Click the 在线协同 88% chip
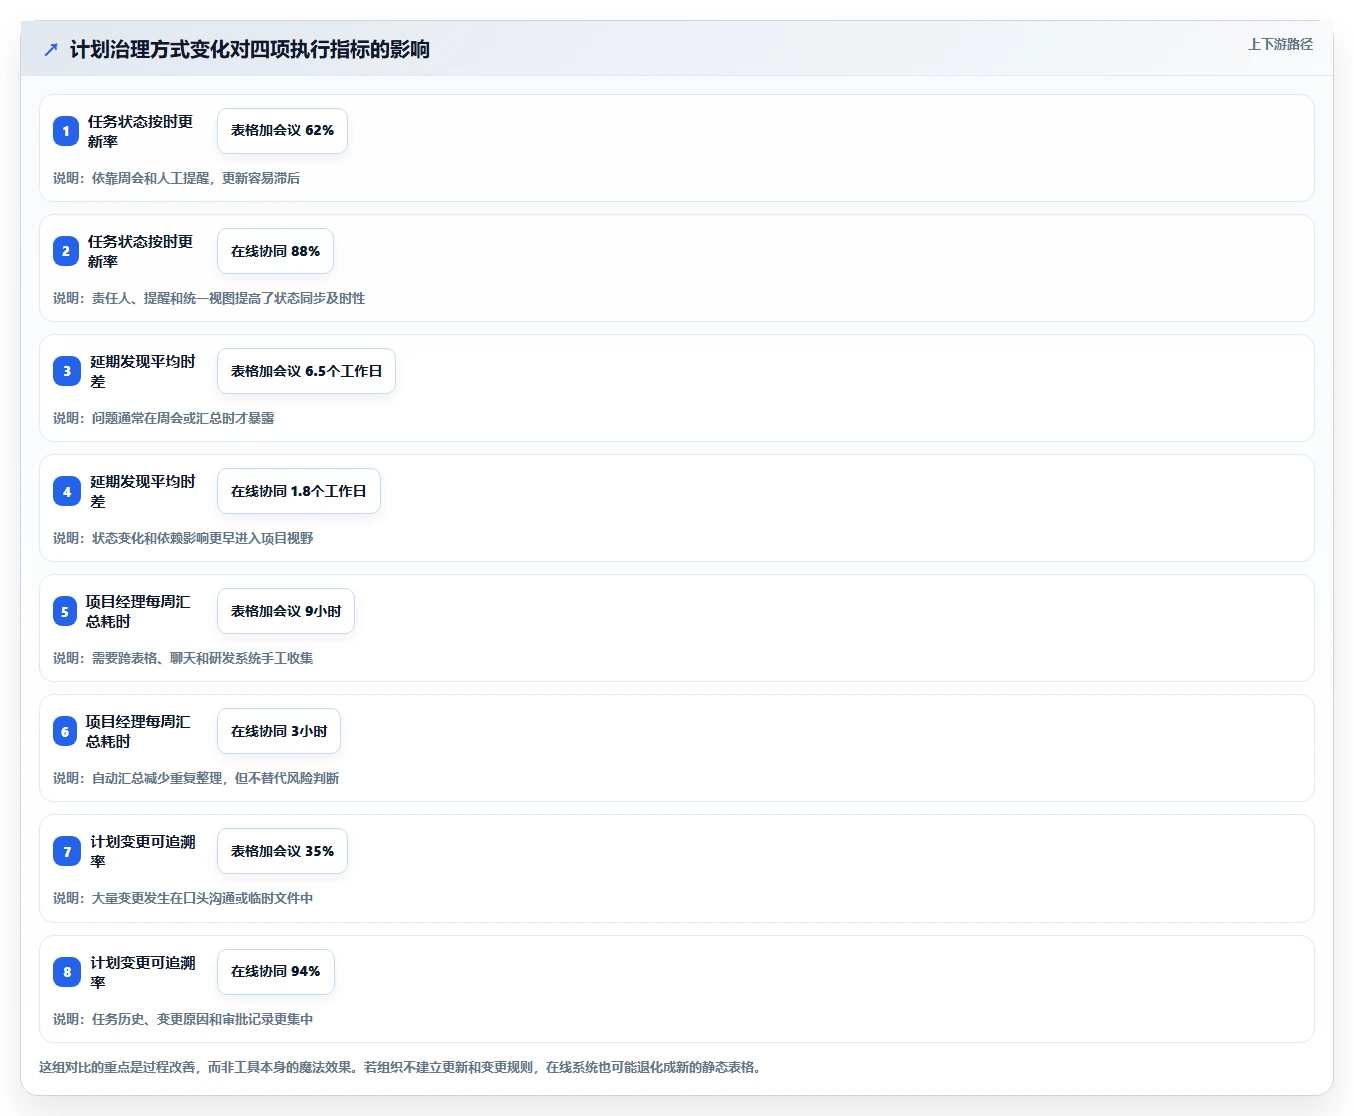 pos(275,251)
